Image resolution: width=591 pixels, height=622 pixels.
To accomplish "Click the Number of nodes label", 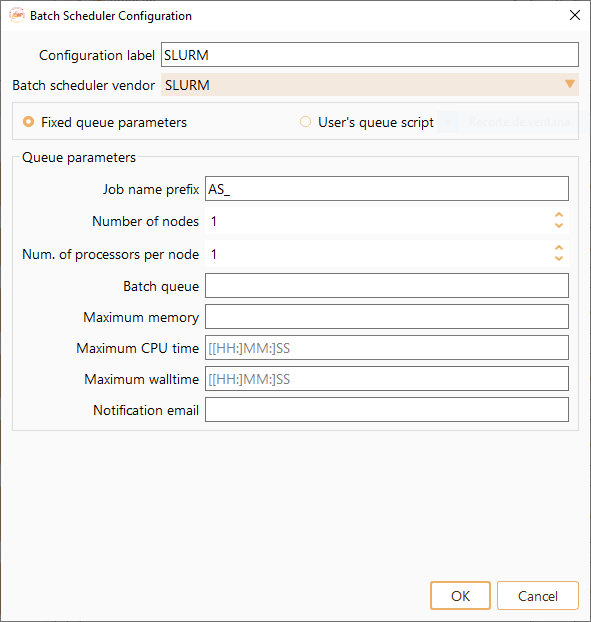I will (146, 221).
